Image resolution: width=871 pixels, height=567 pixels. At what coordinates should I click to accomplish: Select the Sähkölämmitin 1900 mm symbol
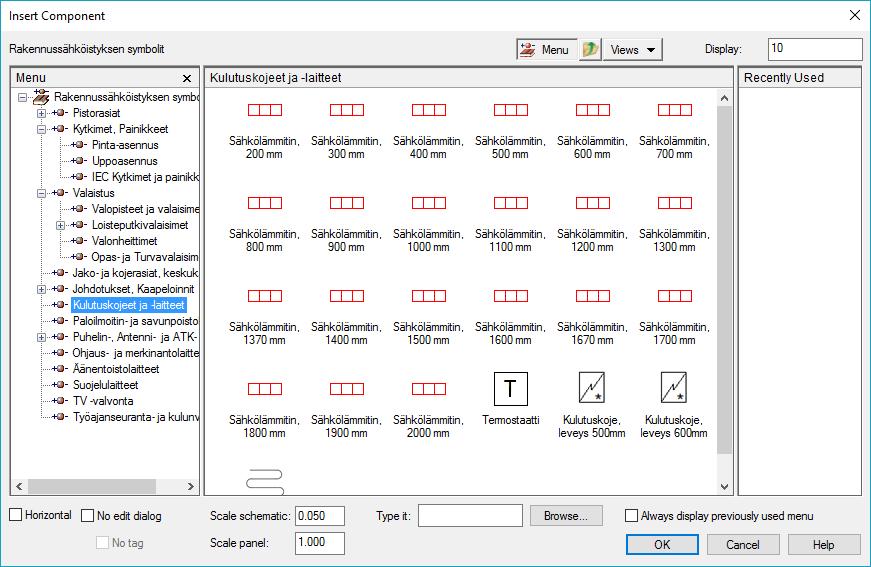347,389
